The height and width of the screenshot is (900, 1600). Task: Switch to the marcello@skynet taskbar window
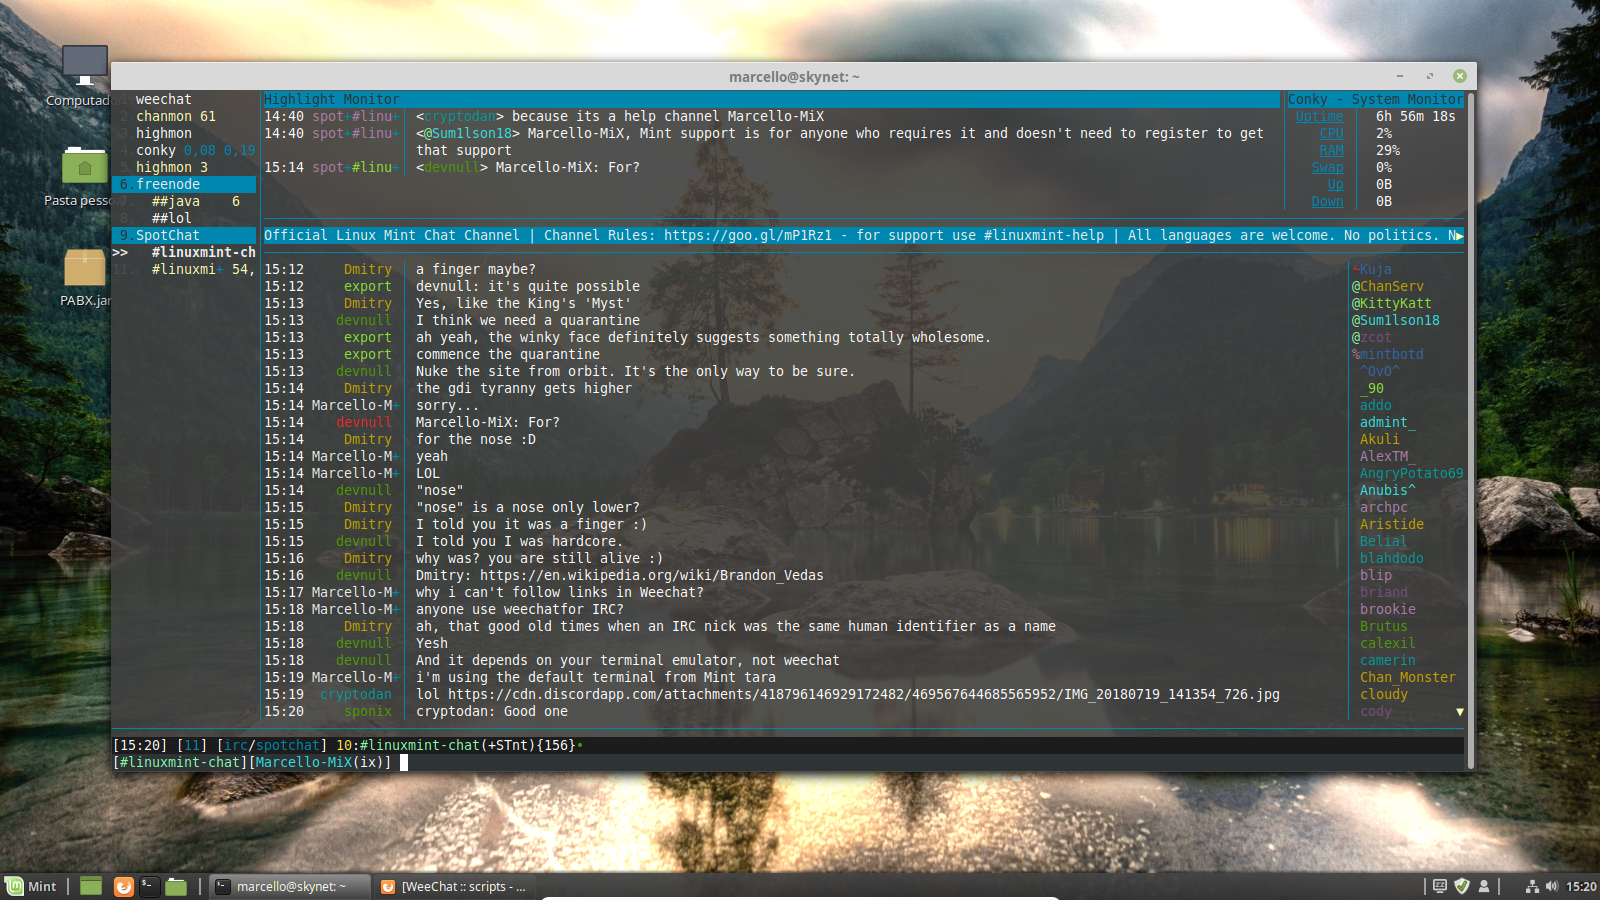(290, 886)
